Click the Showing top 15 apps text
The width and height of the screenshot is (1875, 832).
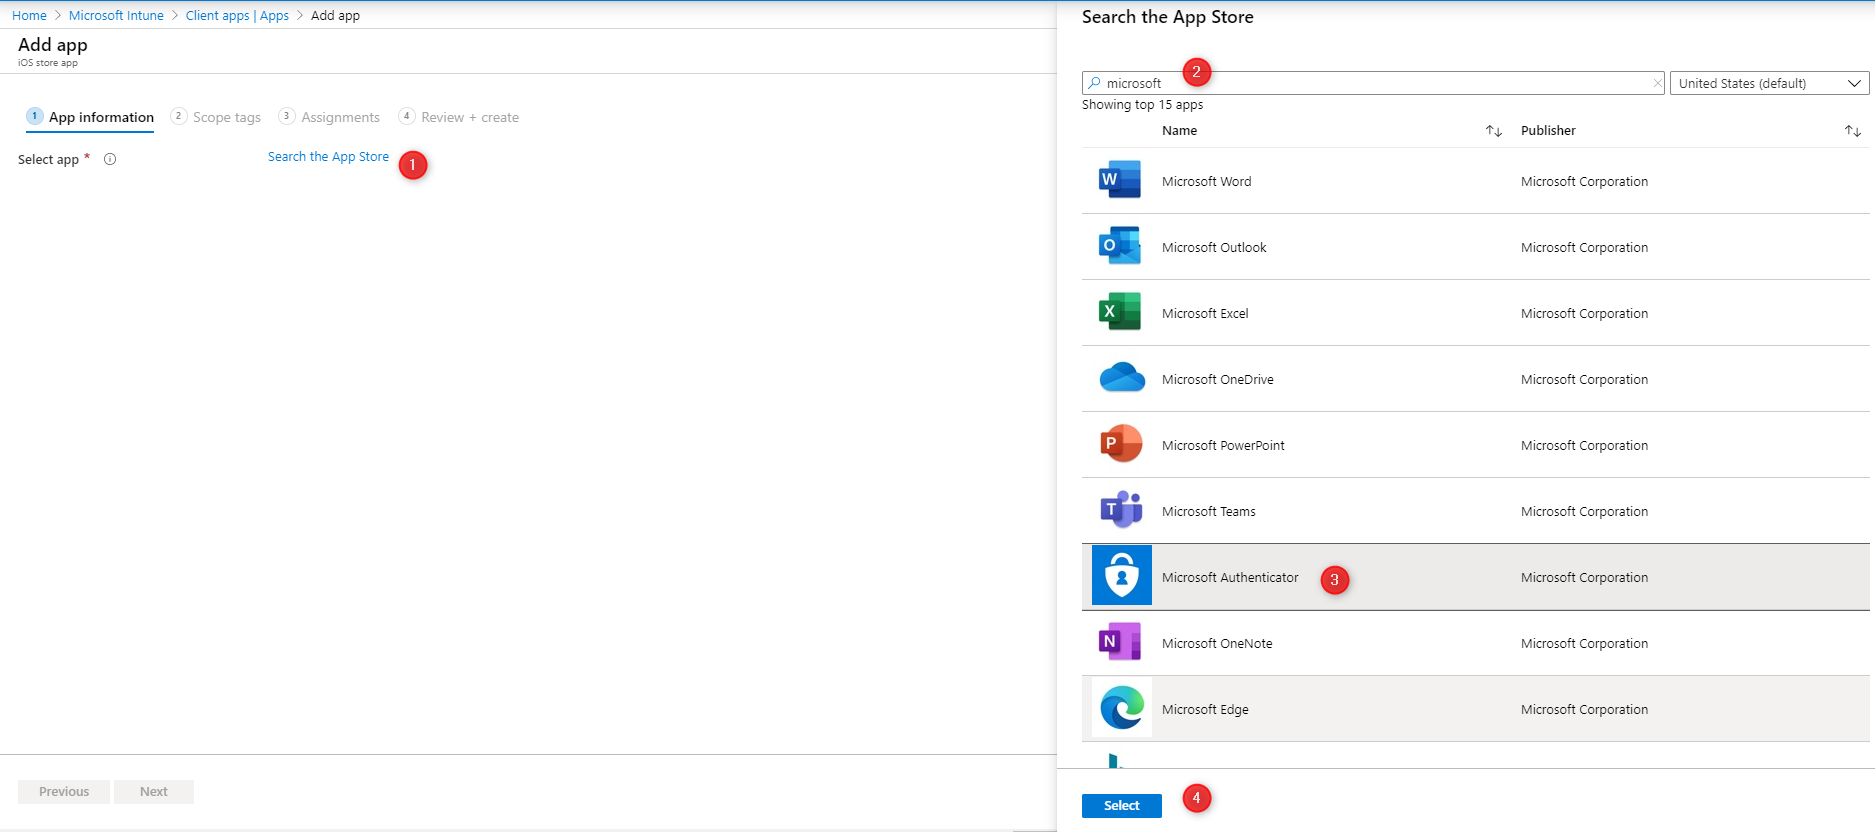point(1142,105)
